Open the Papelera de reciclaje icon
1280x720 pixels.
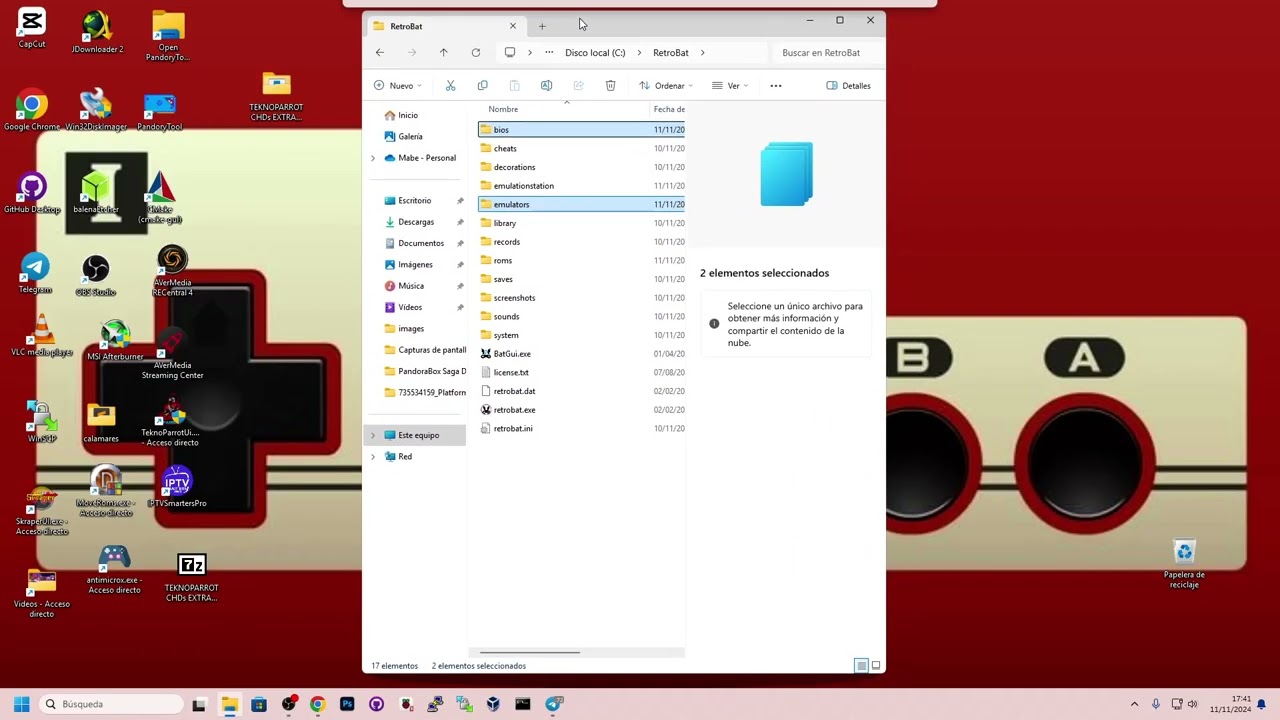click(x=1184, y=564)
